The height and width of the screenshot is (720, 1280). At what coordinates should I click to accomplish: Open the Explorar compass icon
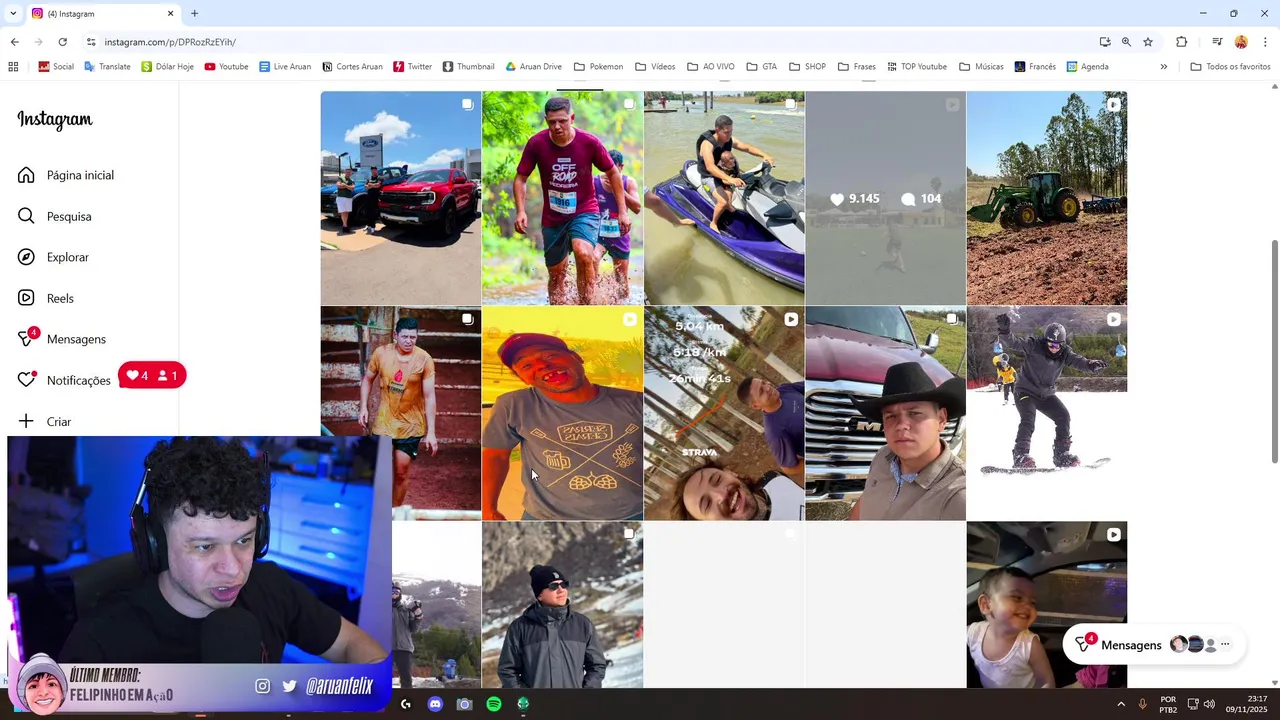click(27, 257)
